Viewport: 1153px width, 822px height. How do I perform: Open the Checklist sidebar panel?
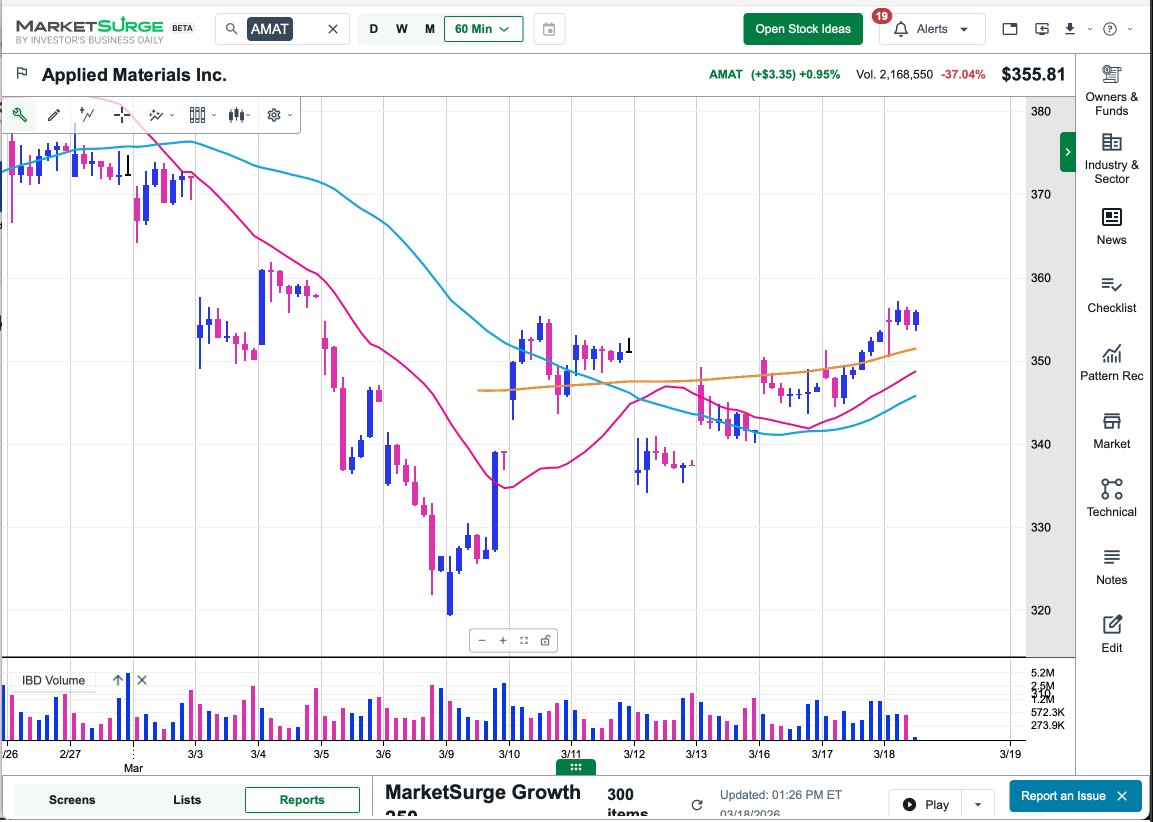1111,295
